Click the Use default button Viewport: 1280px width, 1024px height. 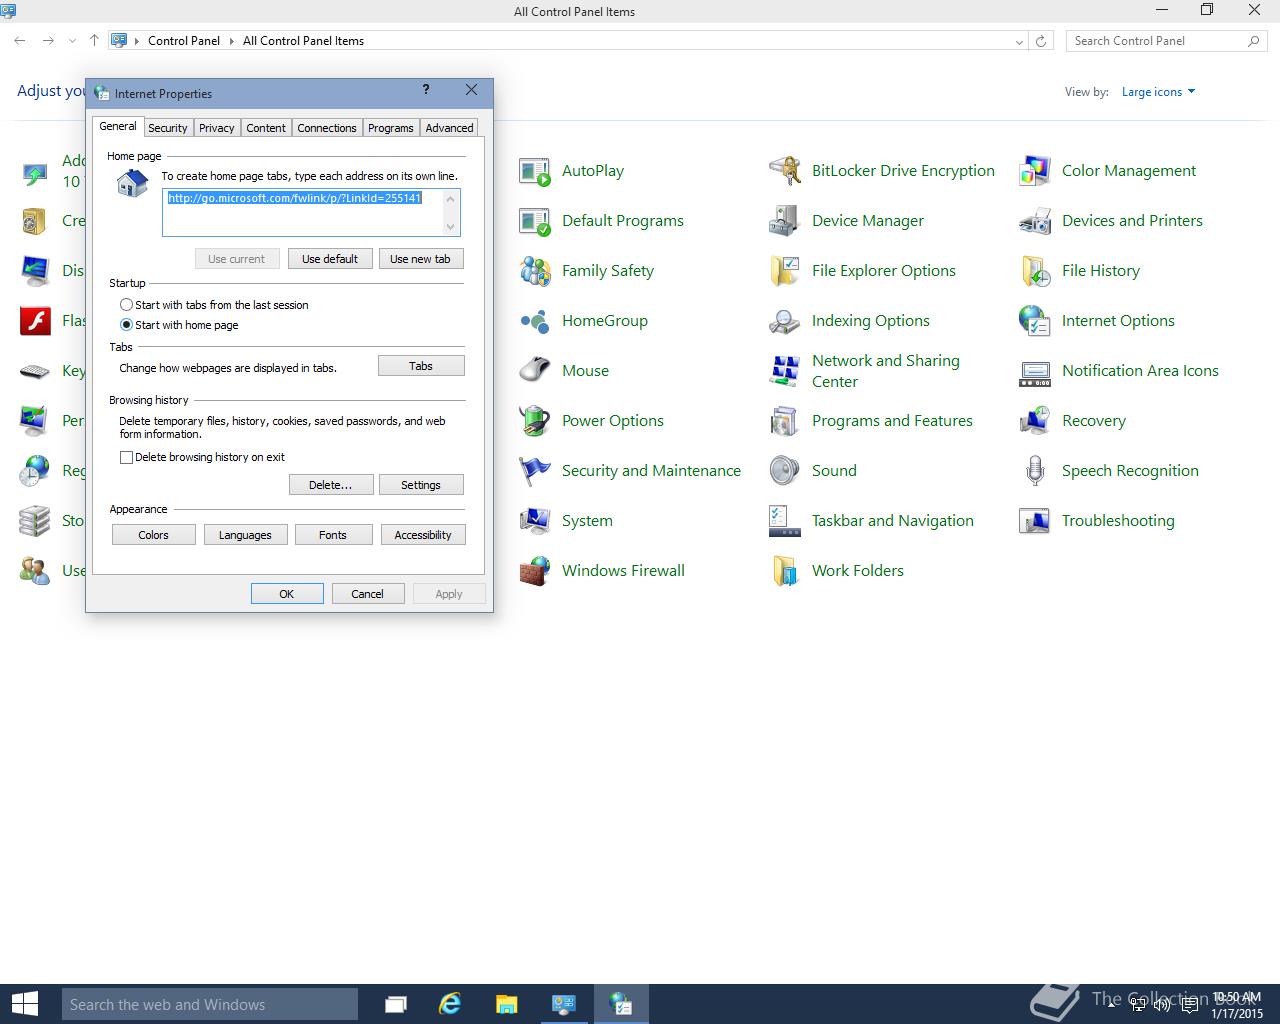click(x=330, y=259)
